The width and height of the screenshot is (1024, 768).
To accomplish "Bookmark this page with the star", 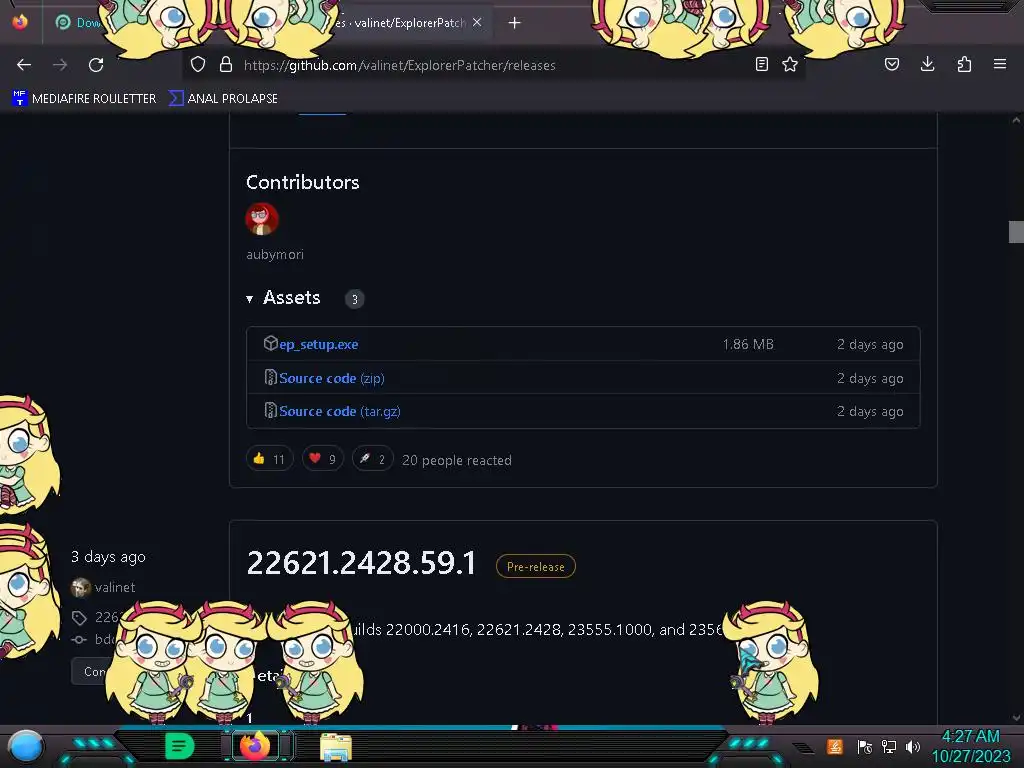I will pos(790,64).
